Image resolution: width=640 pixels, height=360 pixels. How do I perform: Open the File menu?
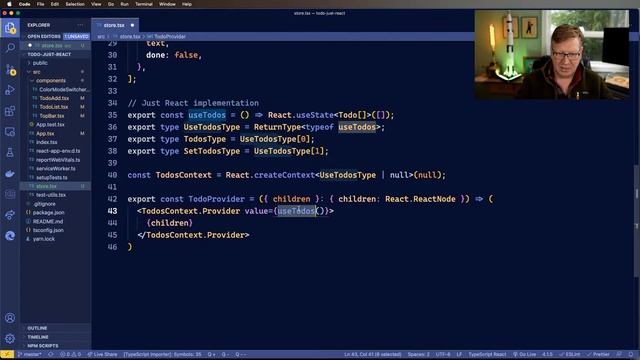(40, 4)
